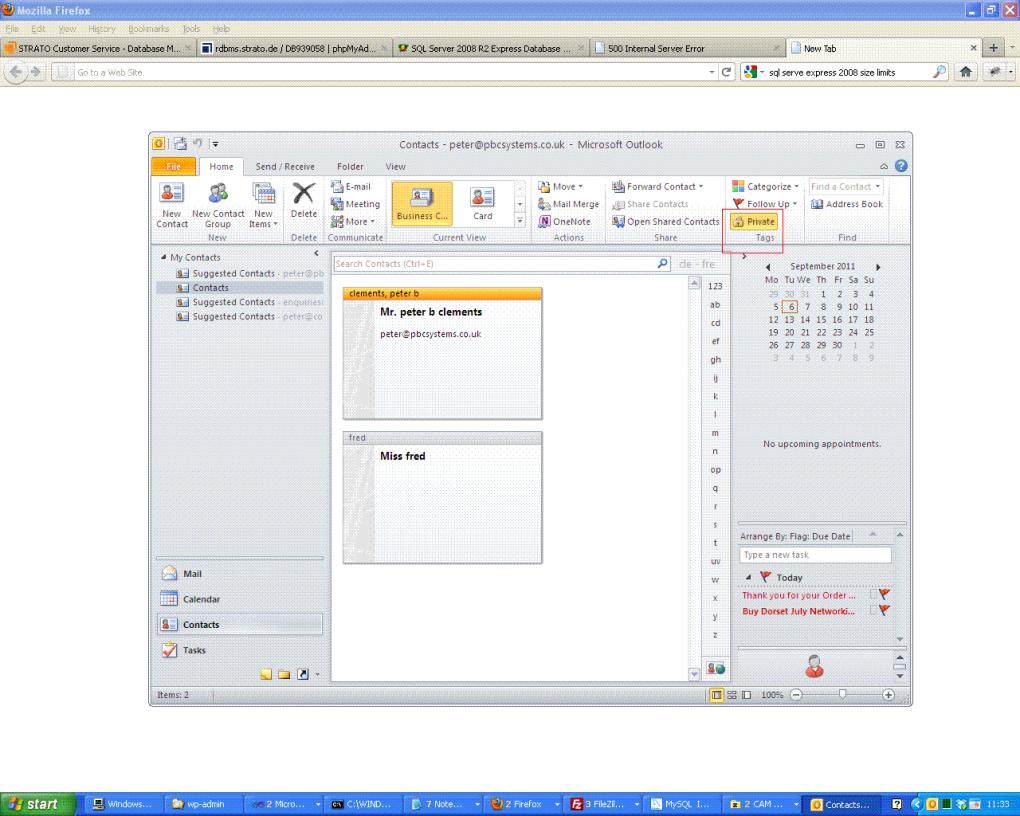Select September 6 in calendar
The height and width of the screenshot is (816, 1020).
click(x=790, y=306)
